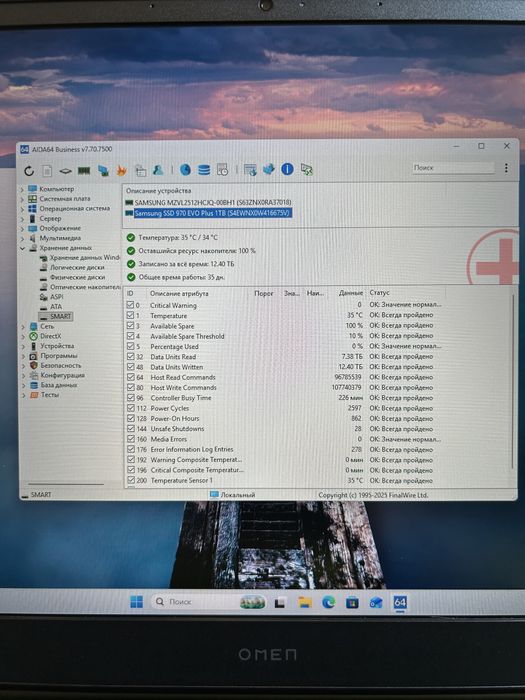Select Логические диски in the tree
Screen dimensions: 525x700
(x=77, y=267)
